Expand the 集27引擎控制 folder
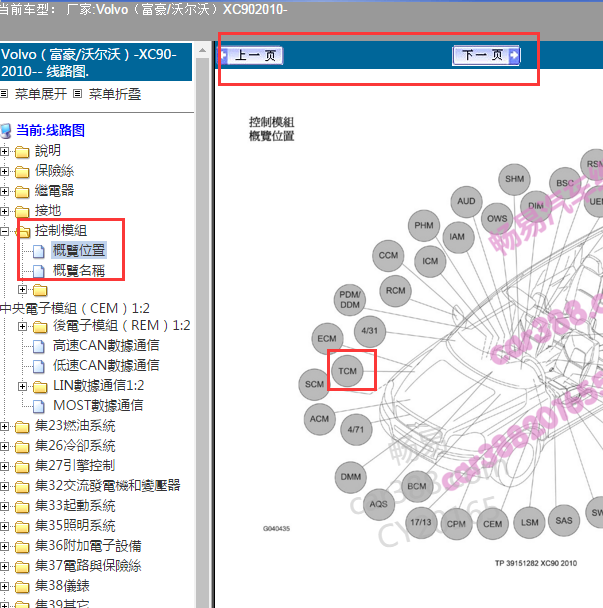Screen dimensions: 603x608 pos(5,466)
